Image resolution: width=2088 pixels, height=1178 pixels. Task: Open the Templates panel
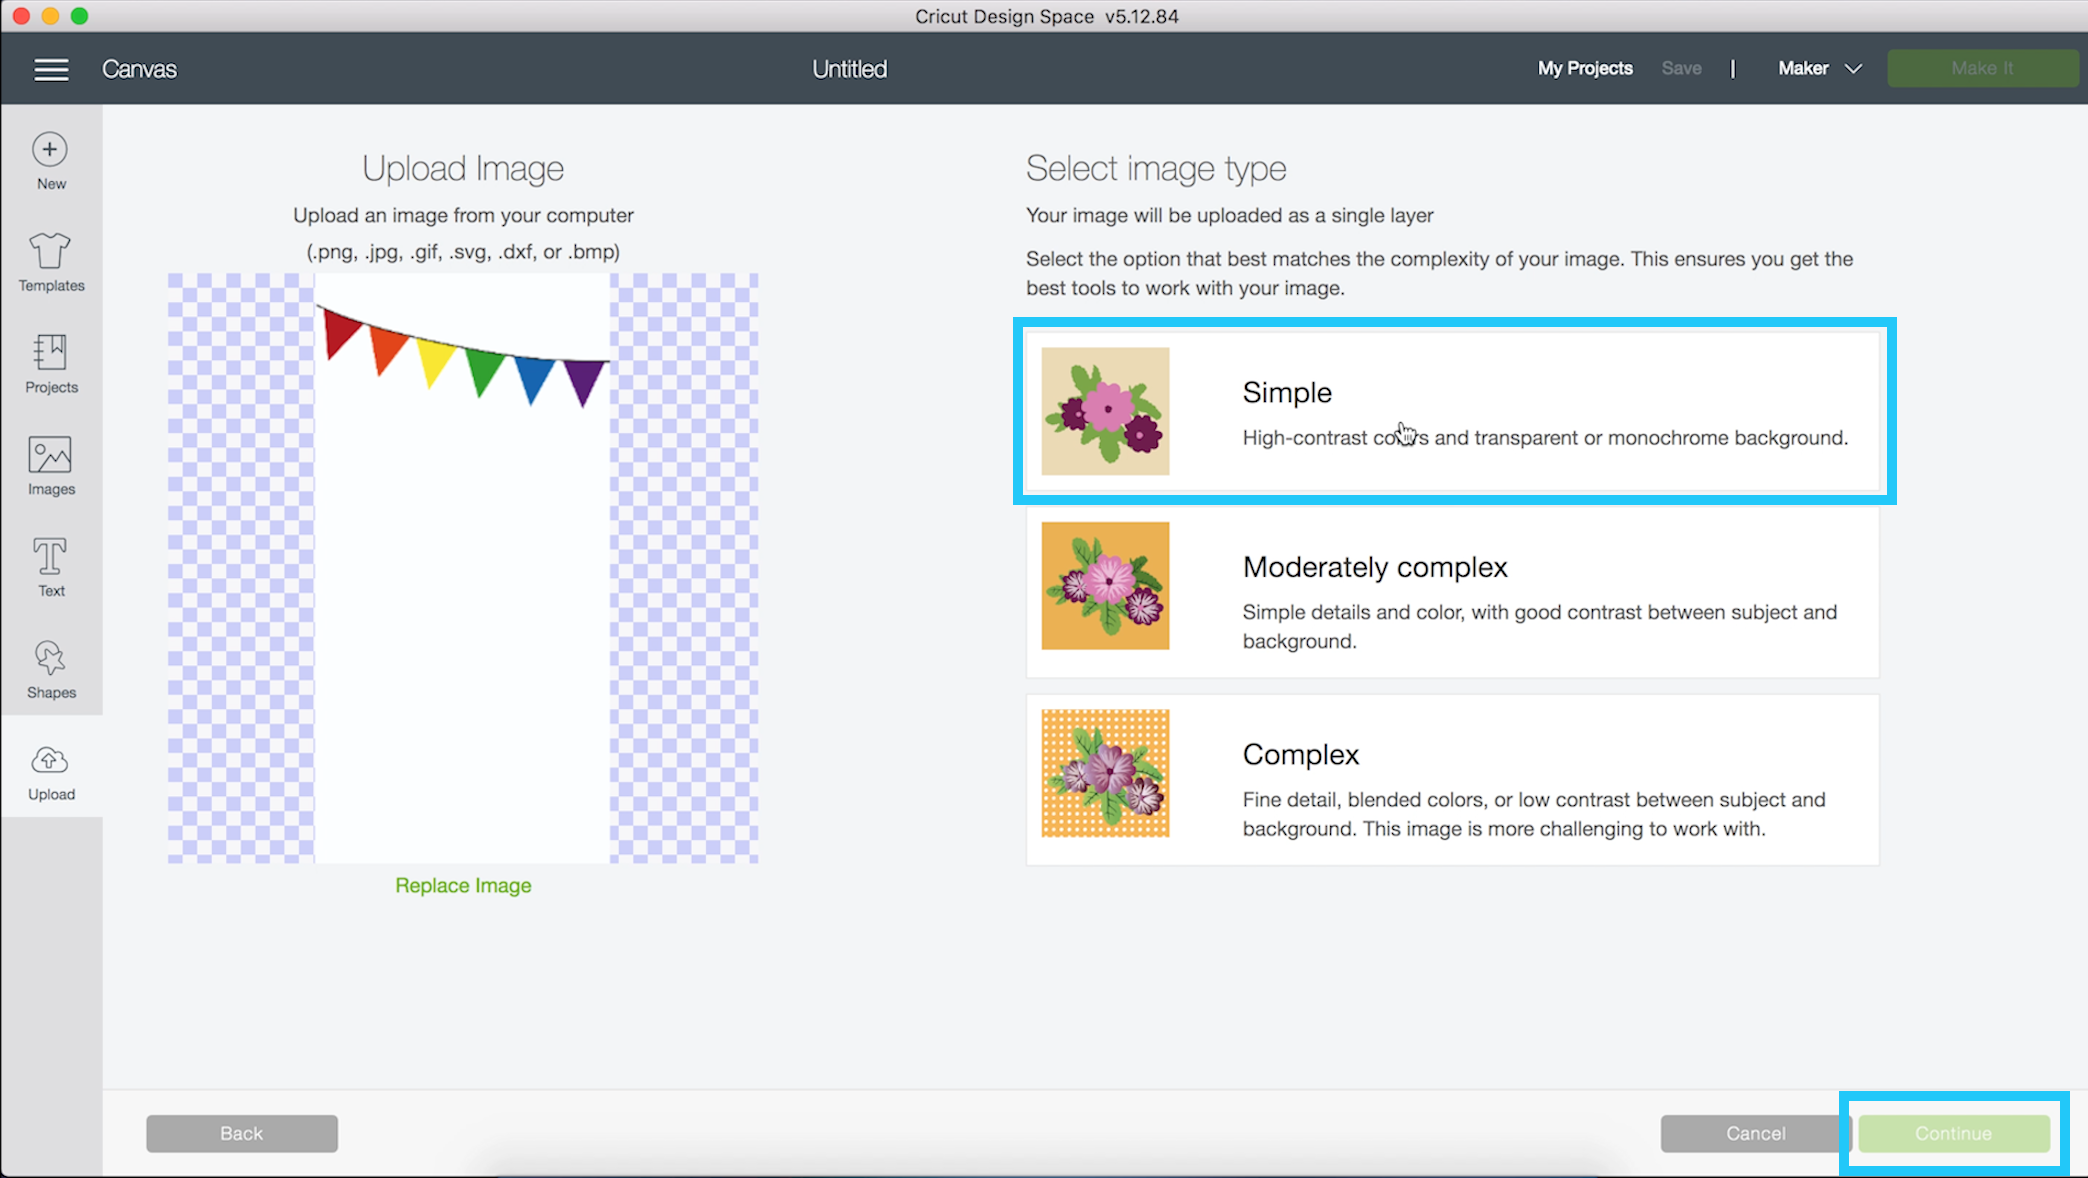click(x=50, y=261)
